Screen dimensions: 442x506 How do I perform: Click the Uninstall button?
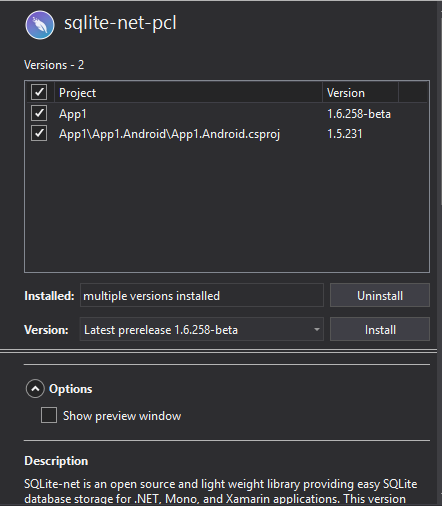point(380,295)
